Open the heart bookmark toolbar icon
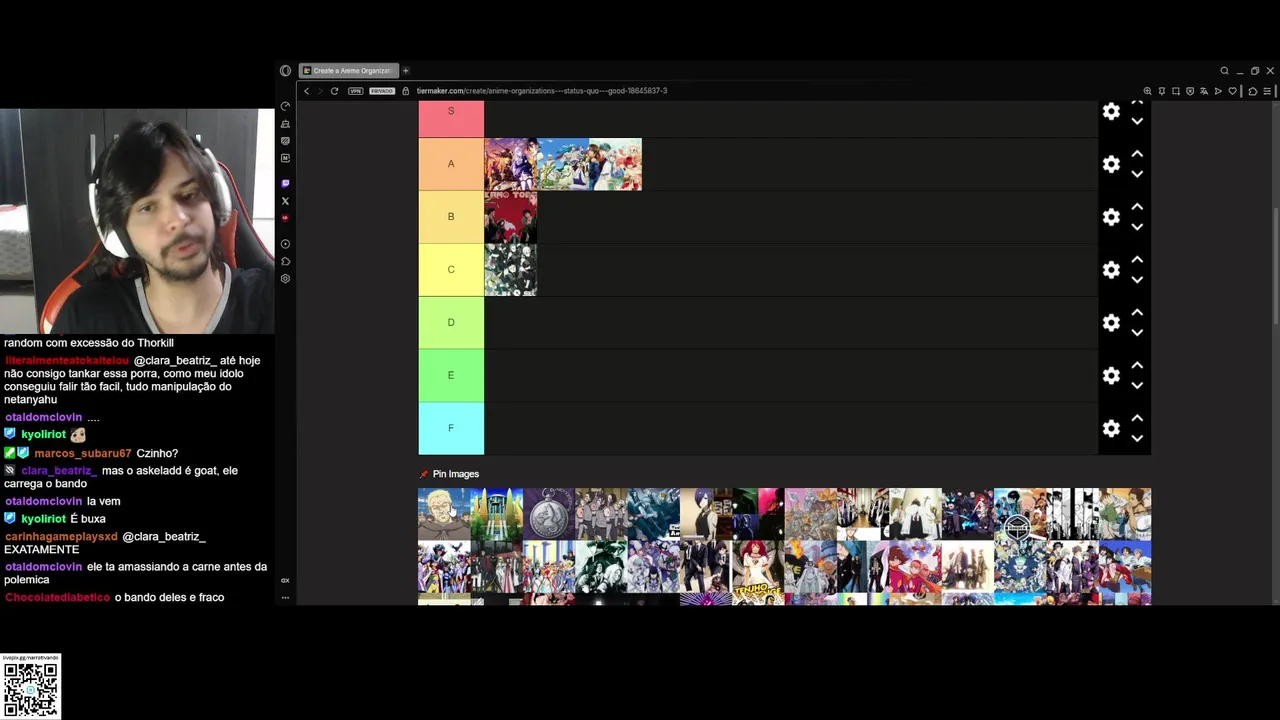 tap(1233, 91)
